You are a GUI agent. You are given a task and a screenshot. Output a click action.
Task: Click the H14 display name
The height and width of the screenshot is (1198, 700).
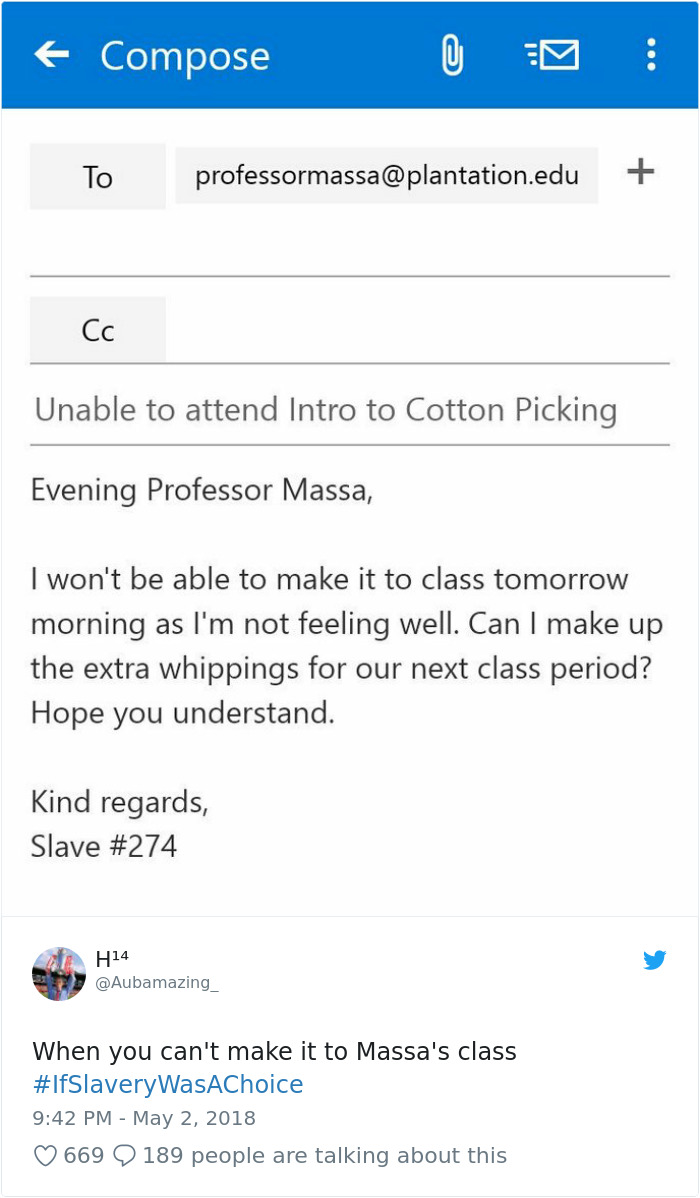tap(112, 959)
